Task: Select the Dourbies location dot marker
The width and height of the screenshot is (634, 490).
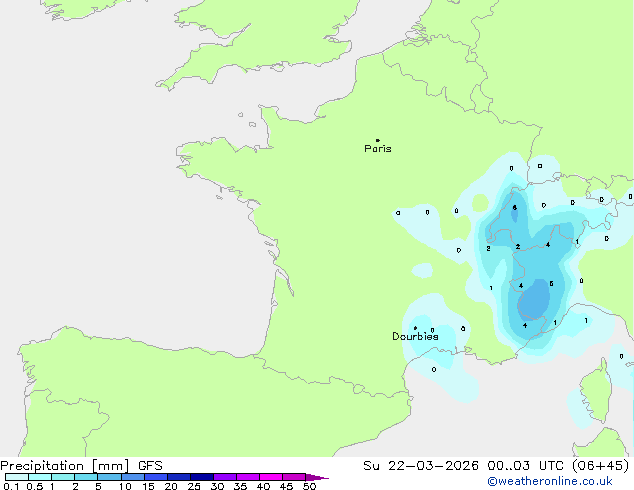Action: point(416,328)
